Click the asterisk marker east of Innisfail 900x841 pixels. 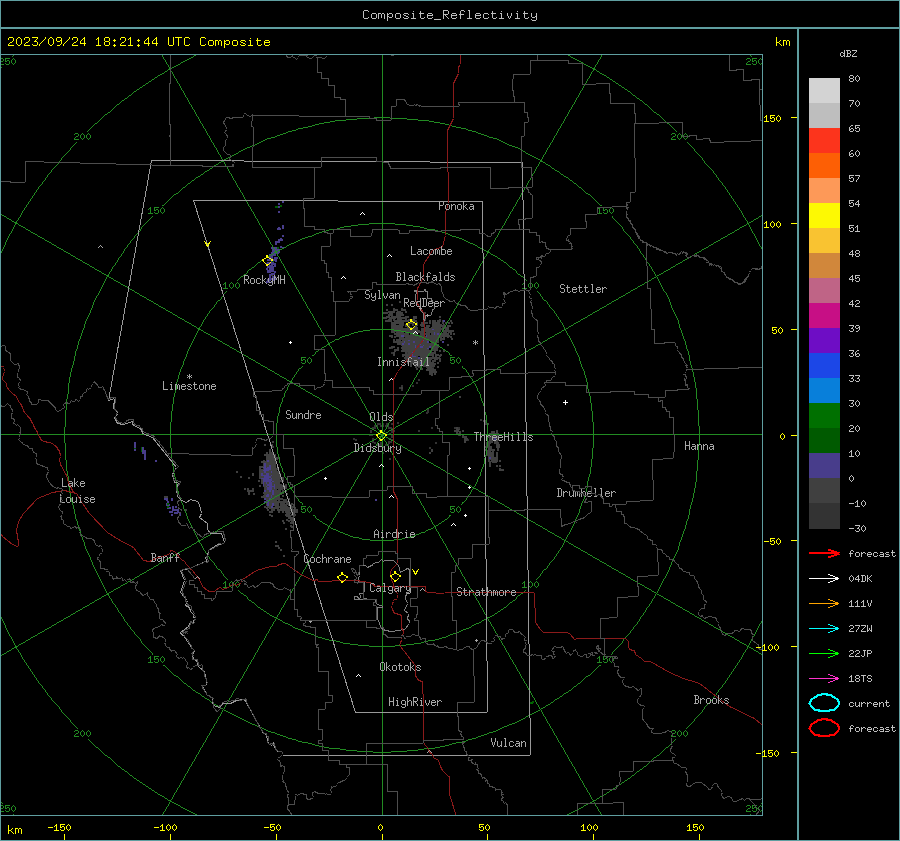click(x=475, y=343)
